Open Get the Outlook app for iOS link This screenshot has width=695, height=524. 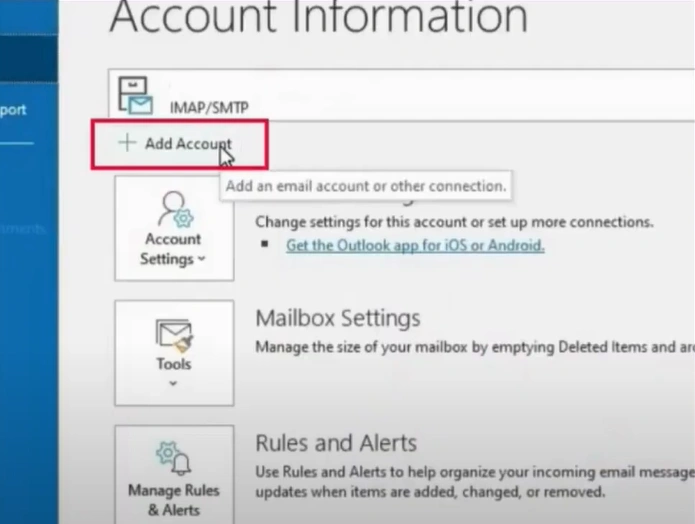[x=415, y=245]
